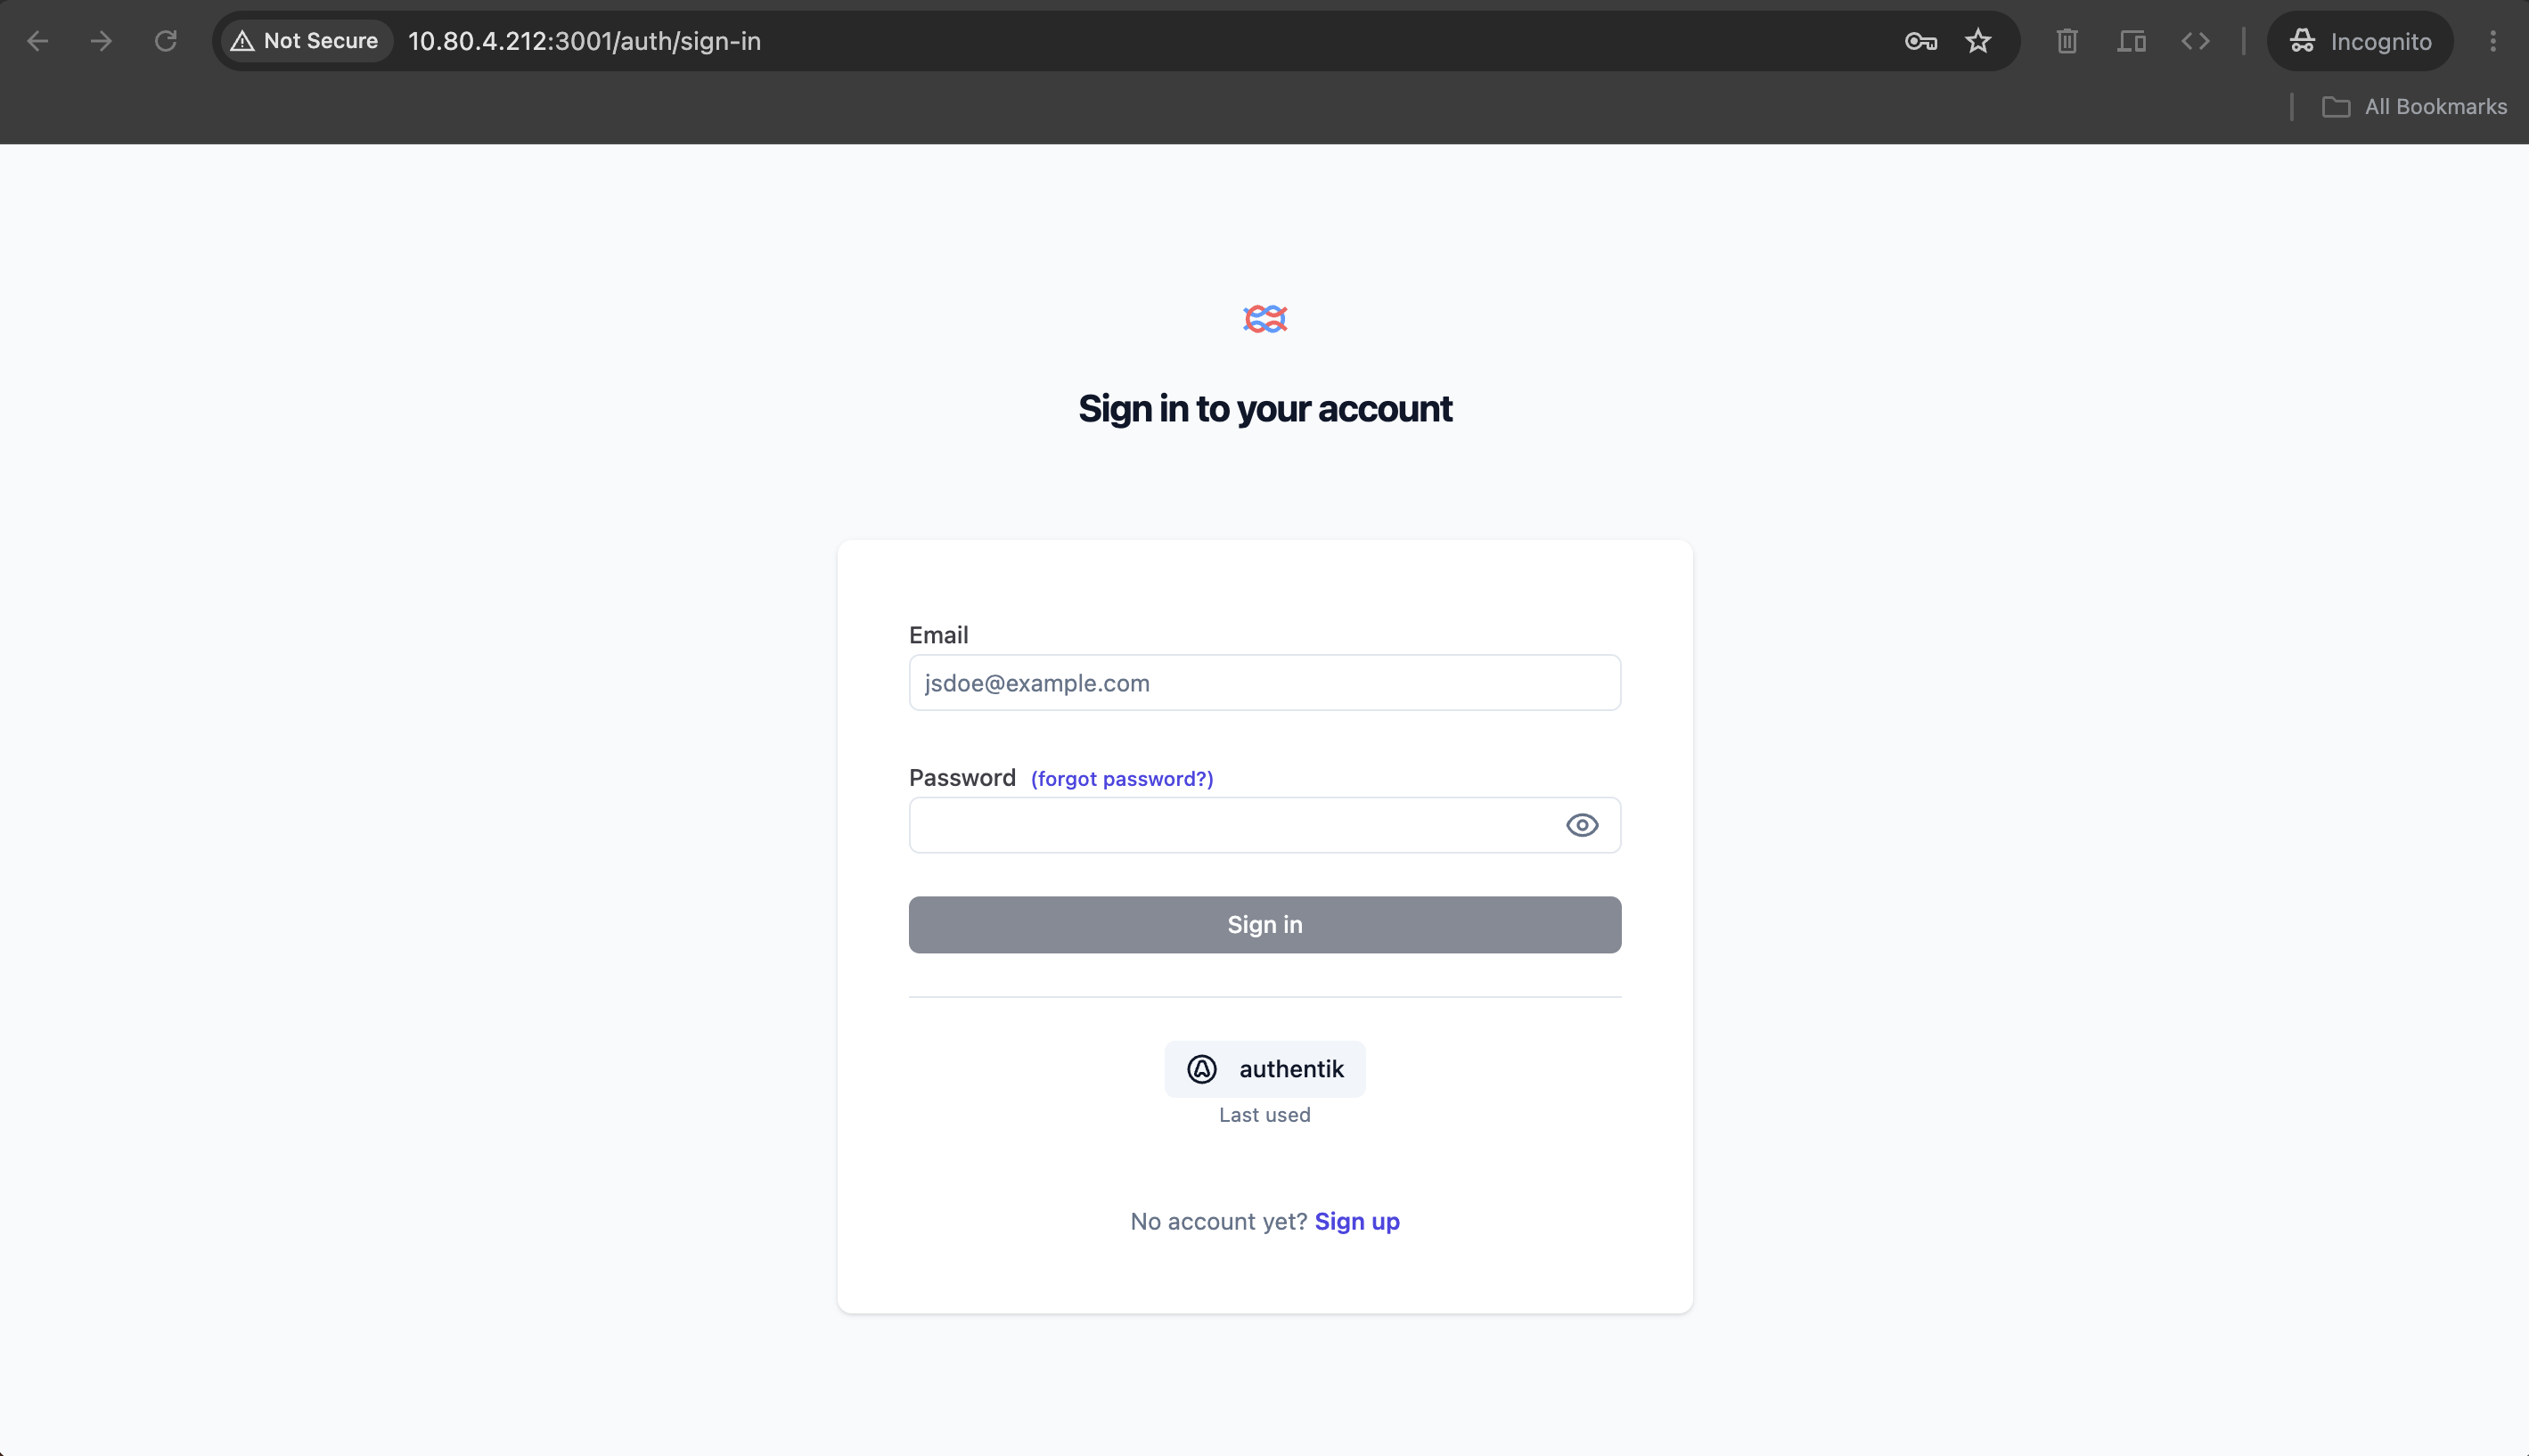The width and height of the screenshot is (2529, 1456).
Task: Bookmark this page with the star
Action: [x=1978, y=41]
